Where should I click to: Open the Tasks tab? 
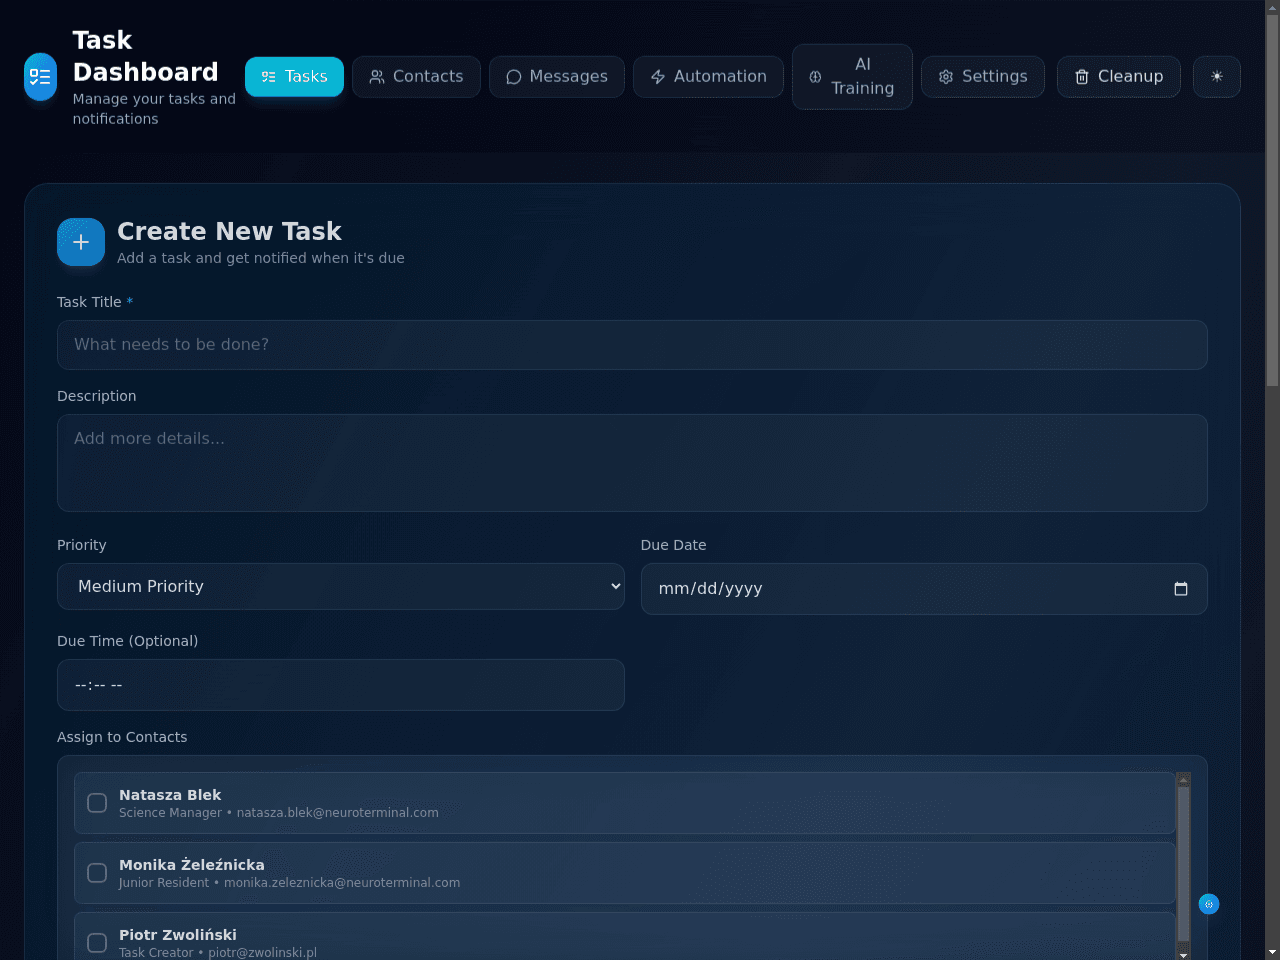pyautogui.click(x=294, y=77)
